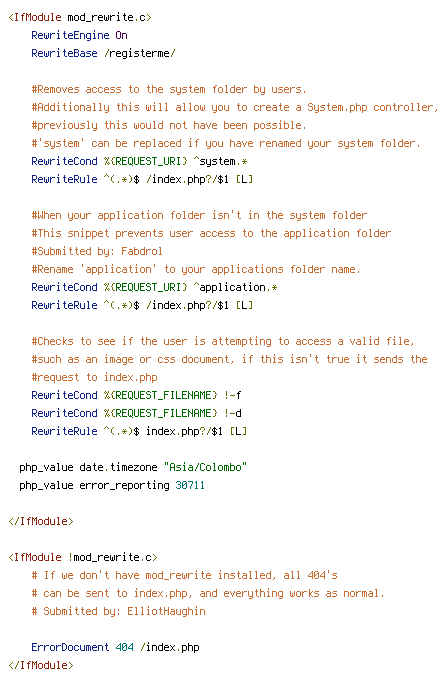Image resolution: width=448 pixels, height=682 pixels.
Task: Click the error_reporting value 30711
Action: tap(190, 485)
